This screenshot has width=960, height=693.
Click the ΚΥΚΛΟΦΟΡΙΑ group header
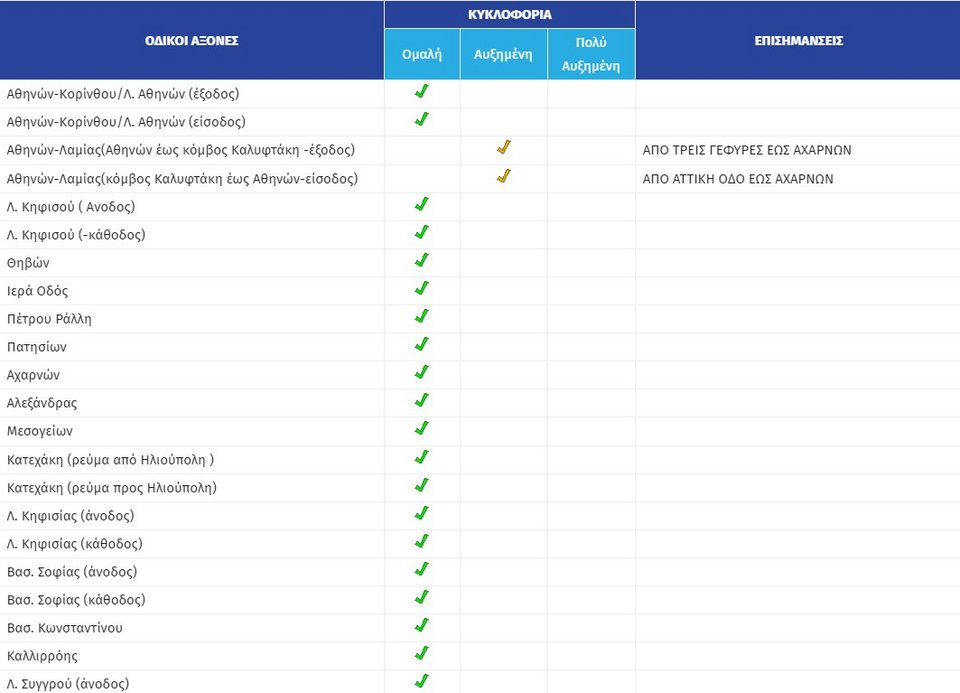(x=510, y=15)
